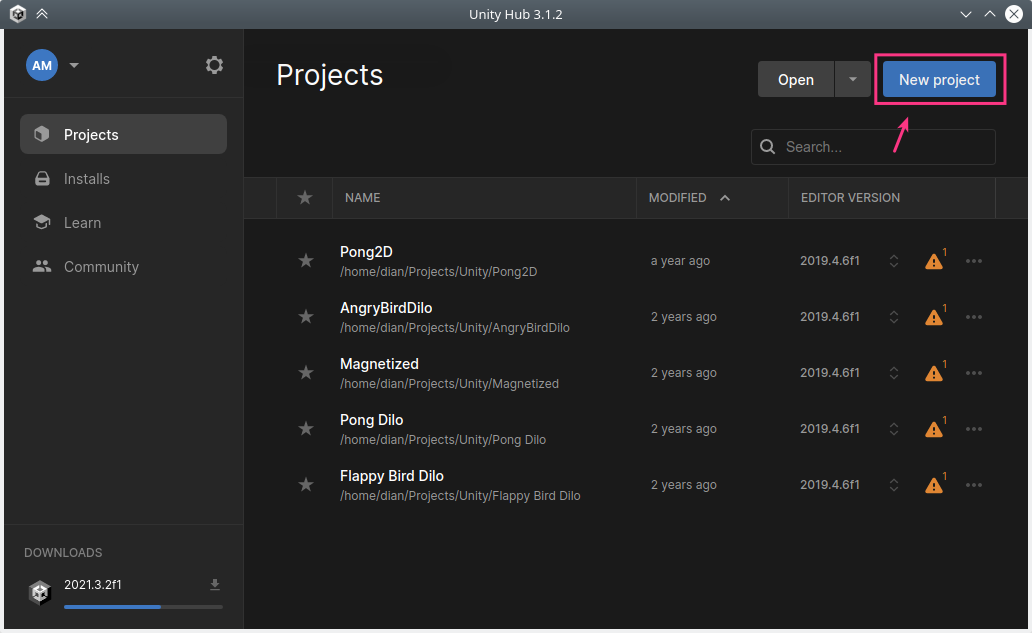Viewport: 1032px width, 633px height.
Task: Click the download icon beside 2021.3.2f1
Action: click(x=215, y=585)
